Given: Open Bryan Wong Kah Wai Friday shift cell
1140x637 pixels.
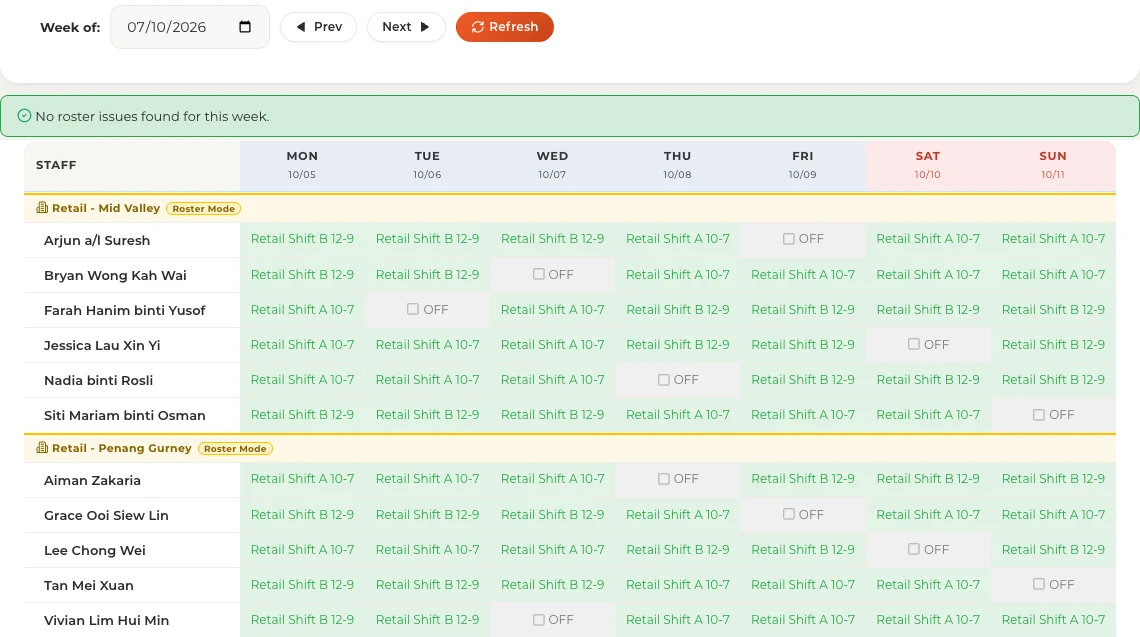Looking at the screenshot, I should pos(803,274).
